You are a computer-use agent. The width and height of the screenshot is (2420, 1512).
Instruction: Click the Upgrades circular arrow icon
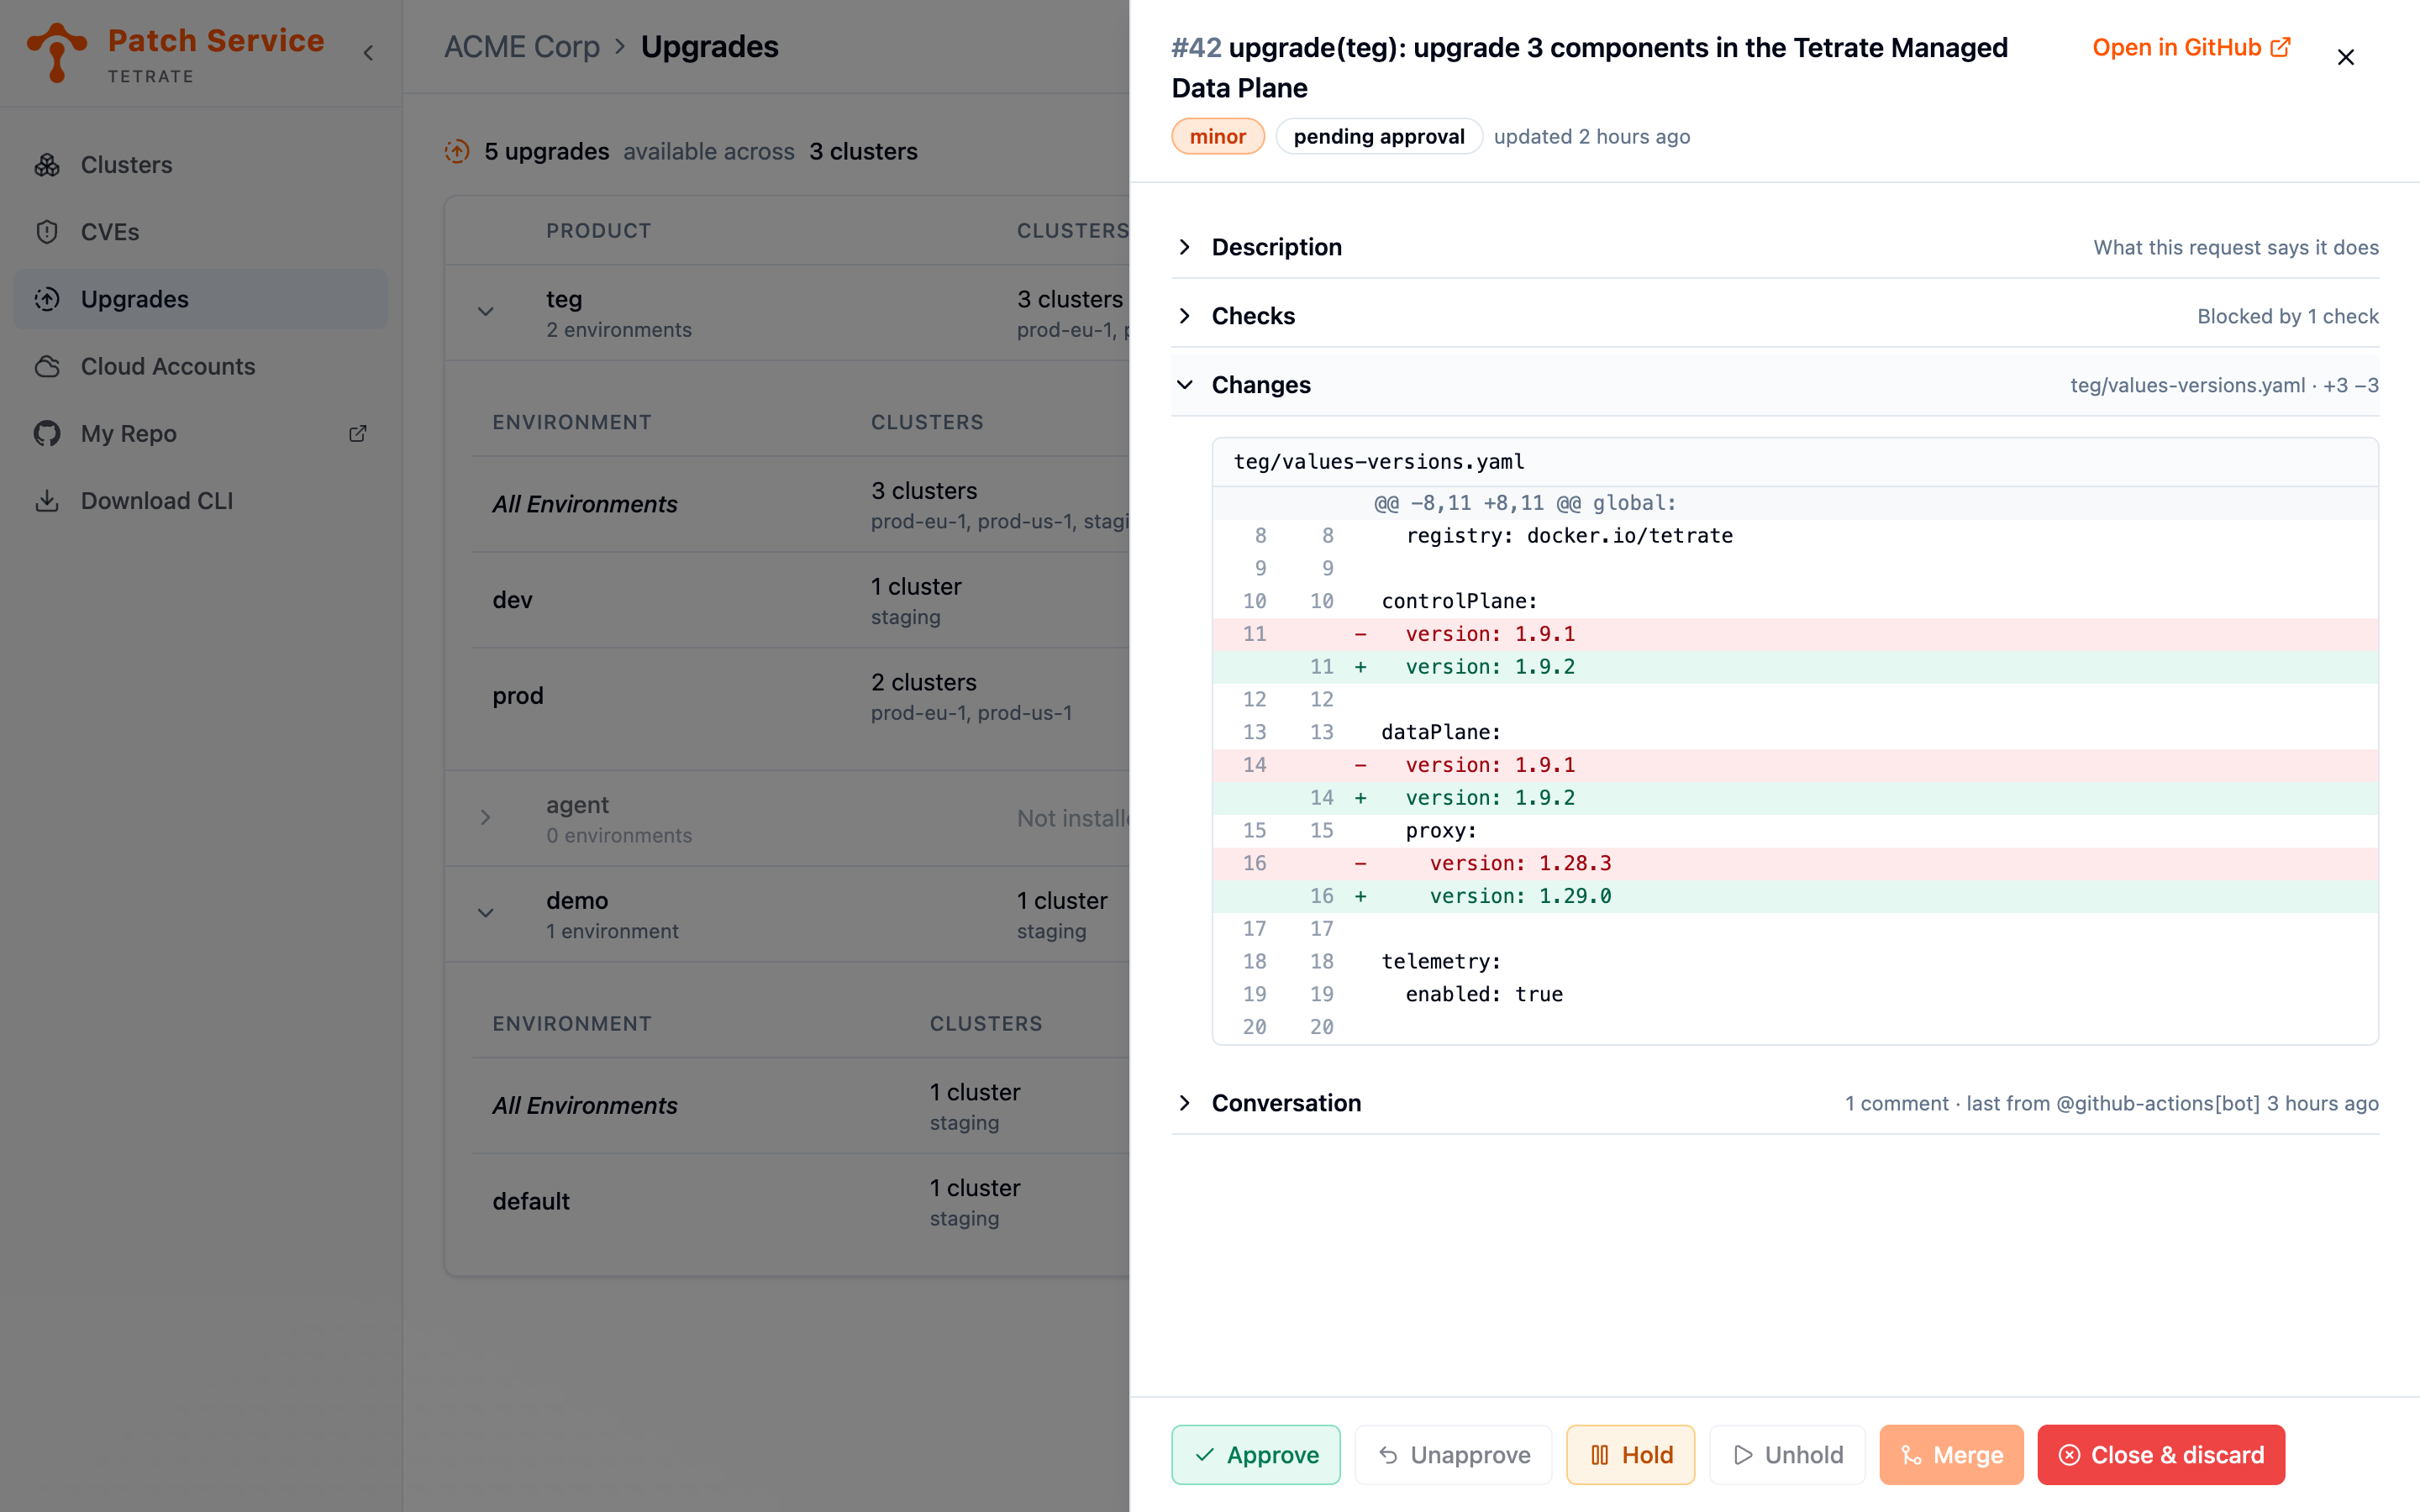pyautogui.click(x=47, y=299)
